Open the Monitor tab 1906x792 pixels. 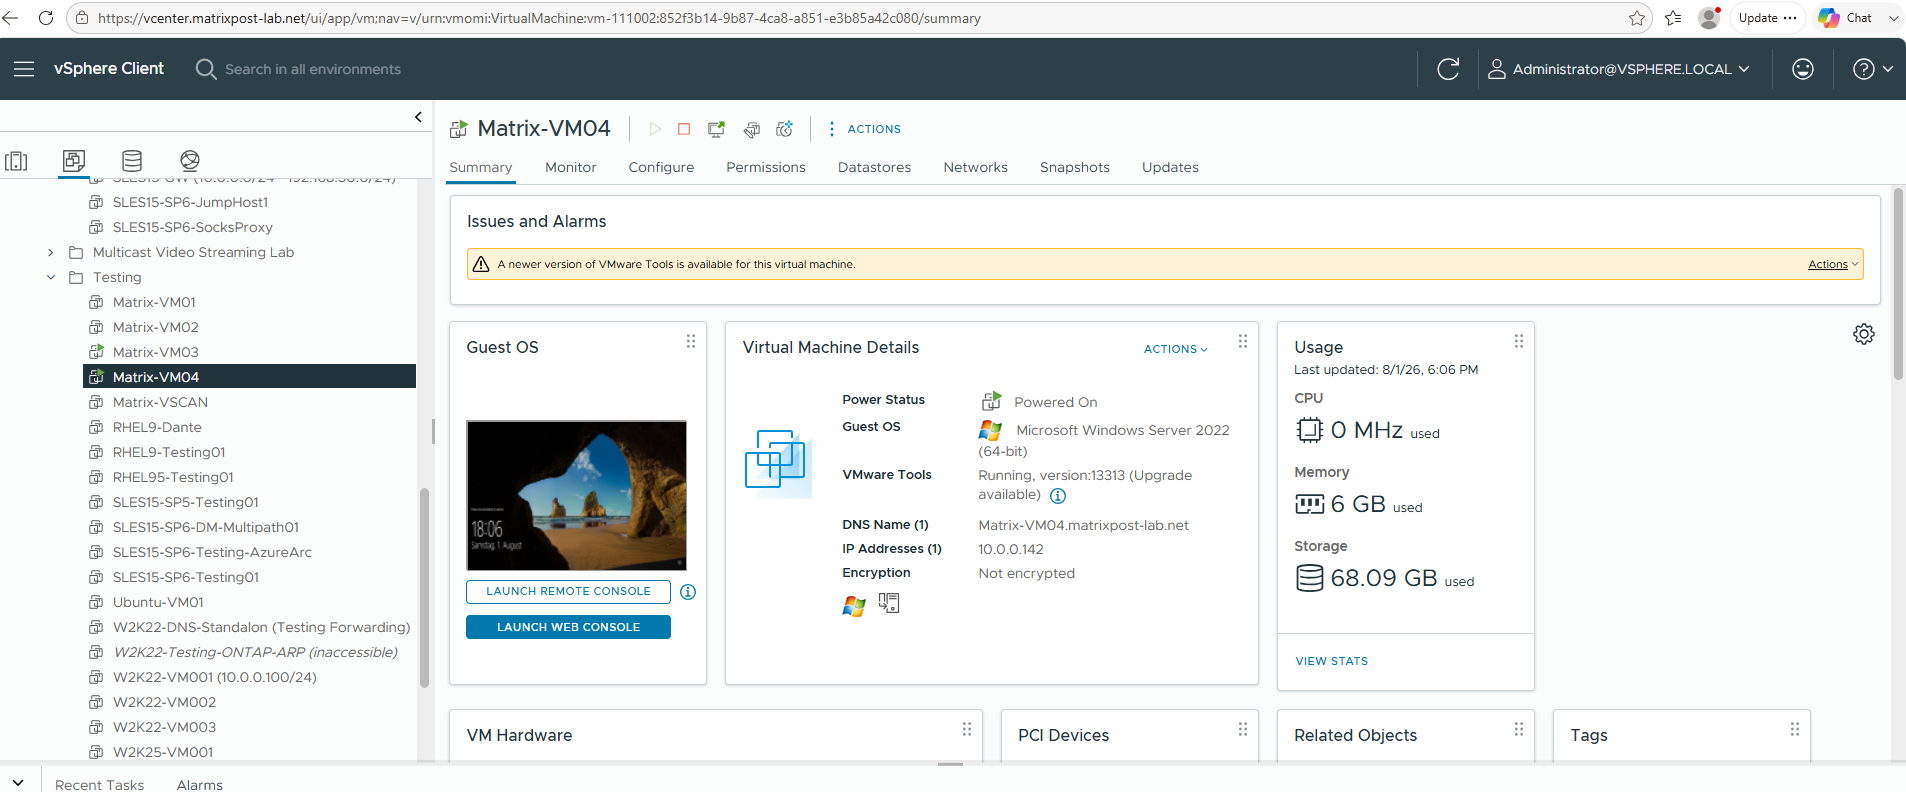tap(571, 167)
